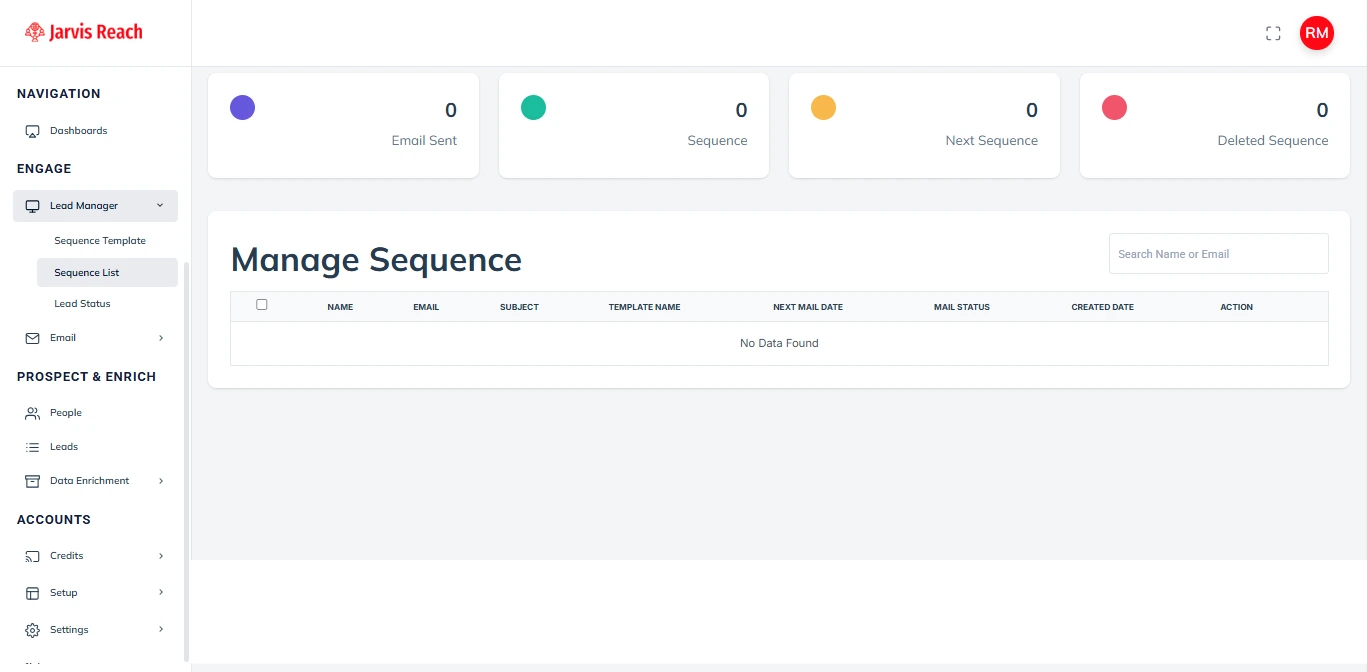Image resolution: width=1367 pixels, height=672 pixels.
Task: Click the Credits menu label
Action: tap(67, 556)
